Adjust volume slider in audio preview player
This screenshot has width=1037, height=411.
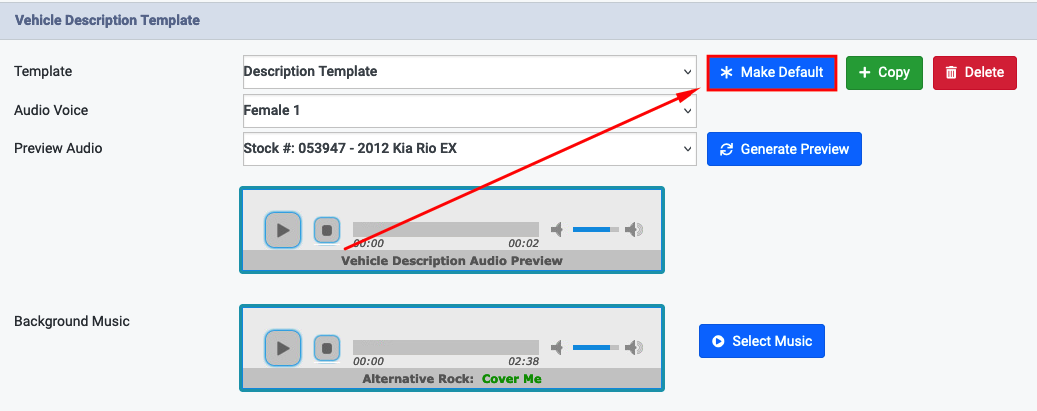596,230
